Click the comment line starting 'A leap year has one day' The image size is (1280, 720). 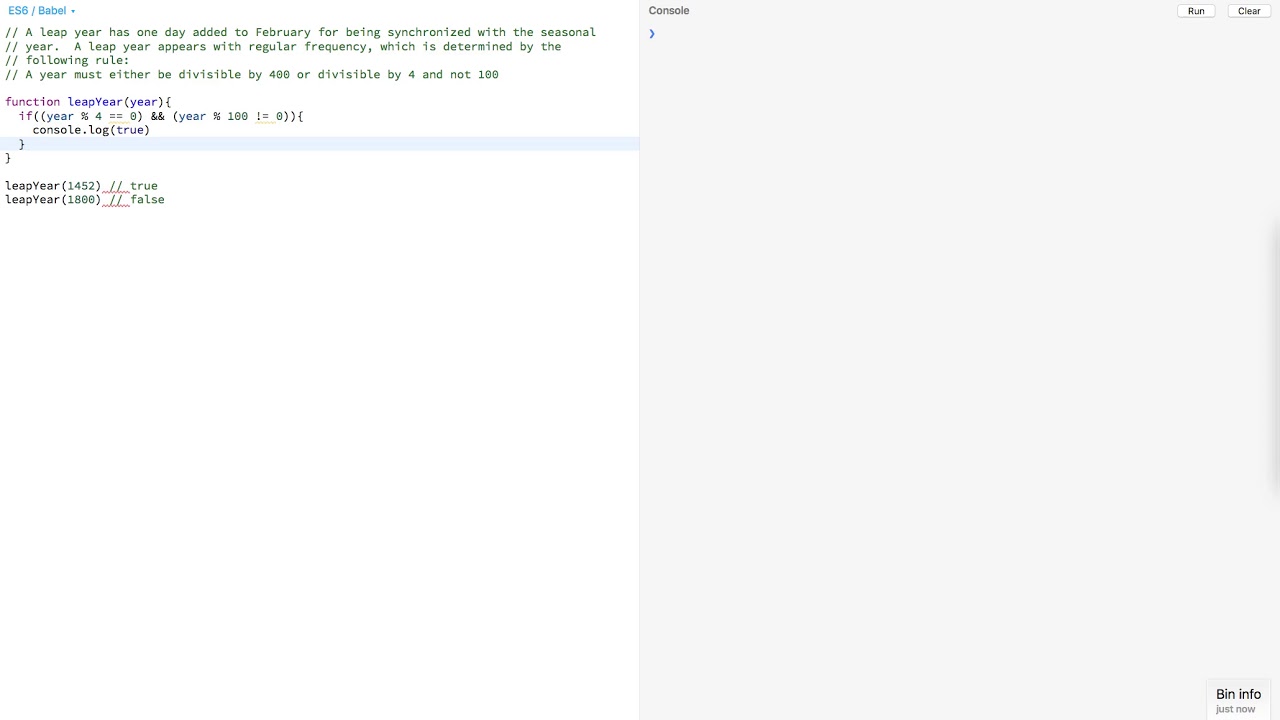tap(300, 32)
